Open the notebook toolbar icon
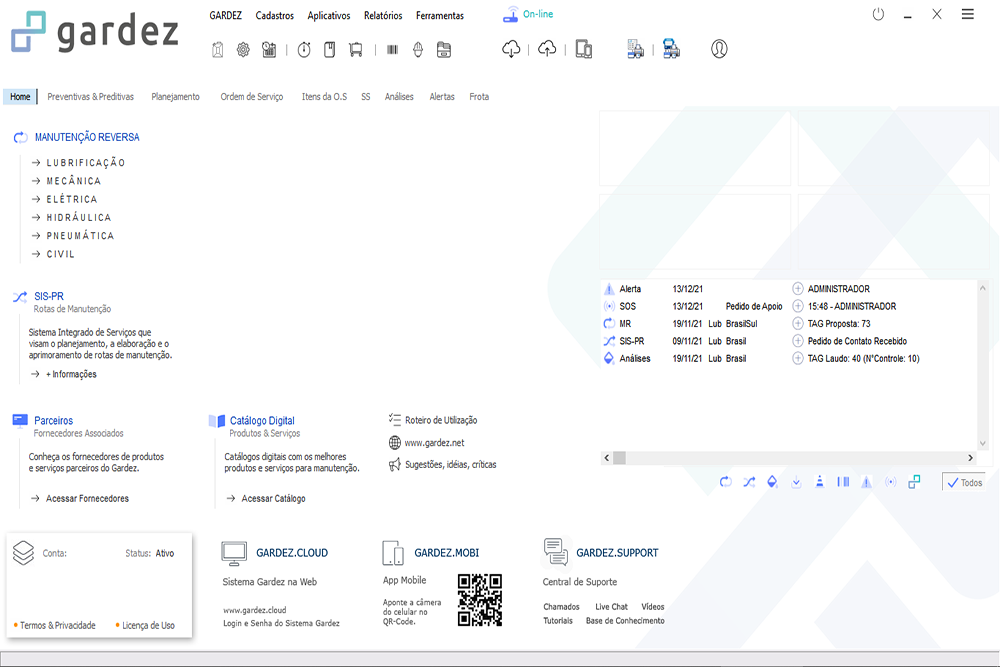This screenshot has height=667, width=1000. (330, 49)
